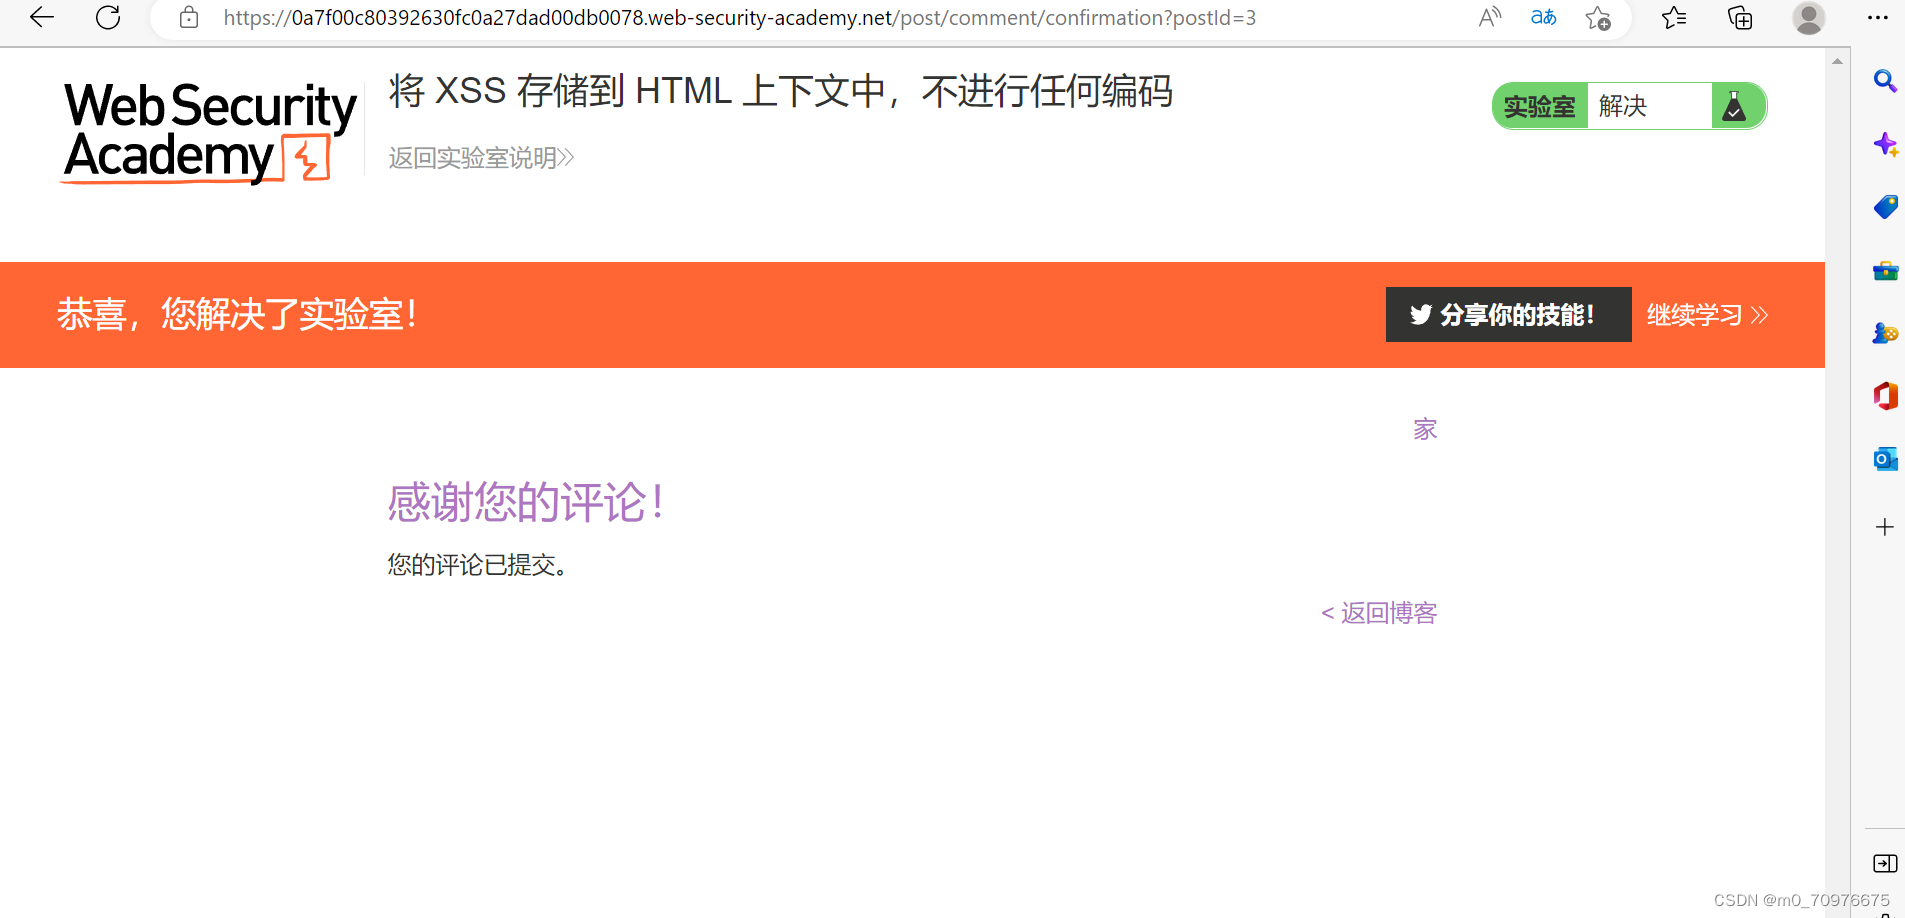Image resolution: width=1905 pixels, height=918 pixels.
Task: Toggle page translation with the aあ icon
Action: click(x=1542, y=17)
